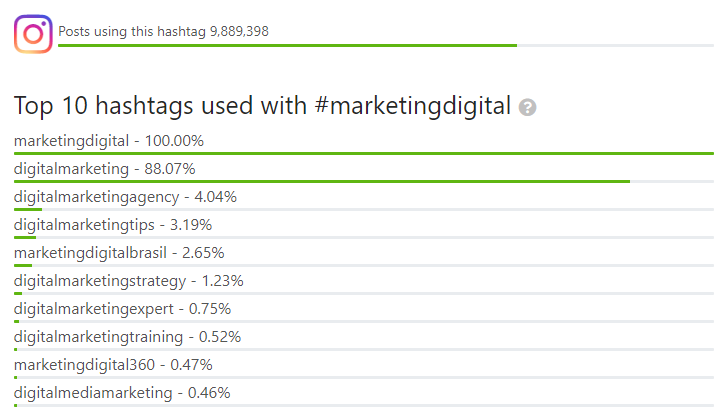The width and height of the screenshot is (728, 414).
Task: Click the bar under digitalmarketingtips
Action: (x=25, y=237)
